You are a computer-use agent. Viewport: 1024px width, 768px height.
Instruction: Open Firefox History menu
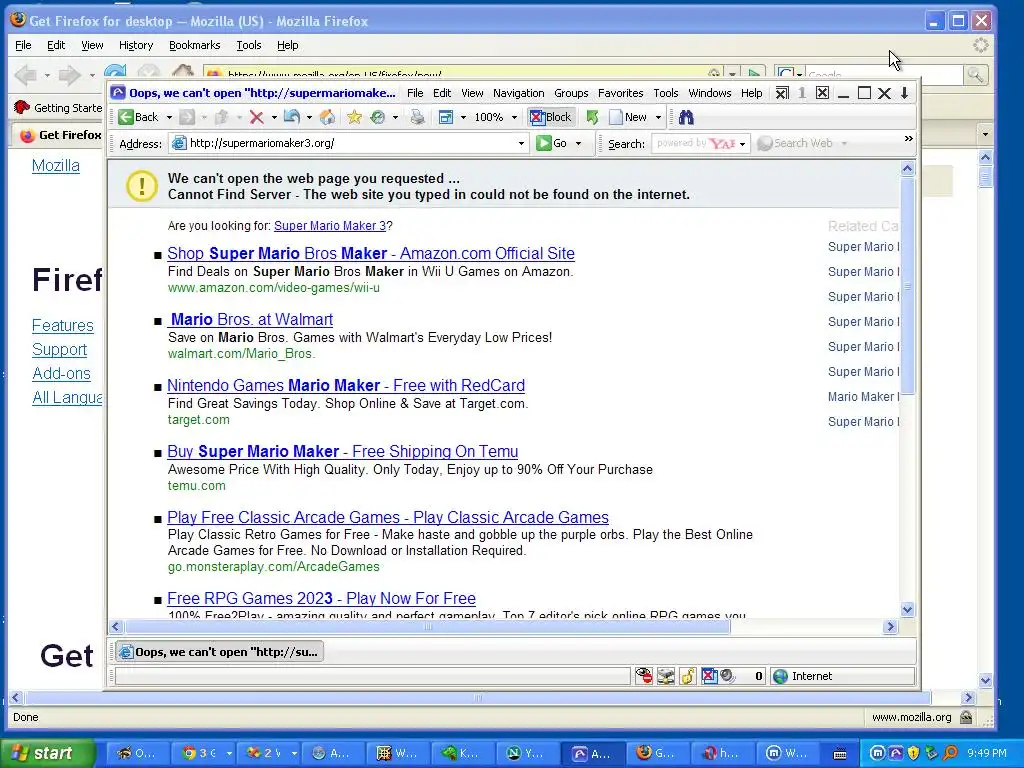[x=136, y=45]
